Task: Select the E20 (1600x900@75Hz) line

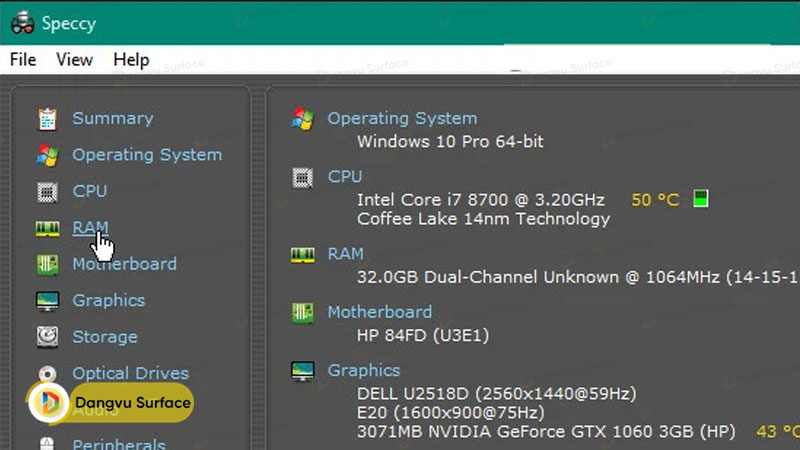Action: [x=451, y=413]
